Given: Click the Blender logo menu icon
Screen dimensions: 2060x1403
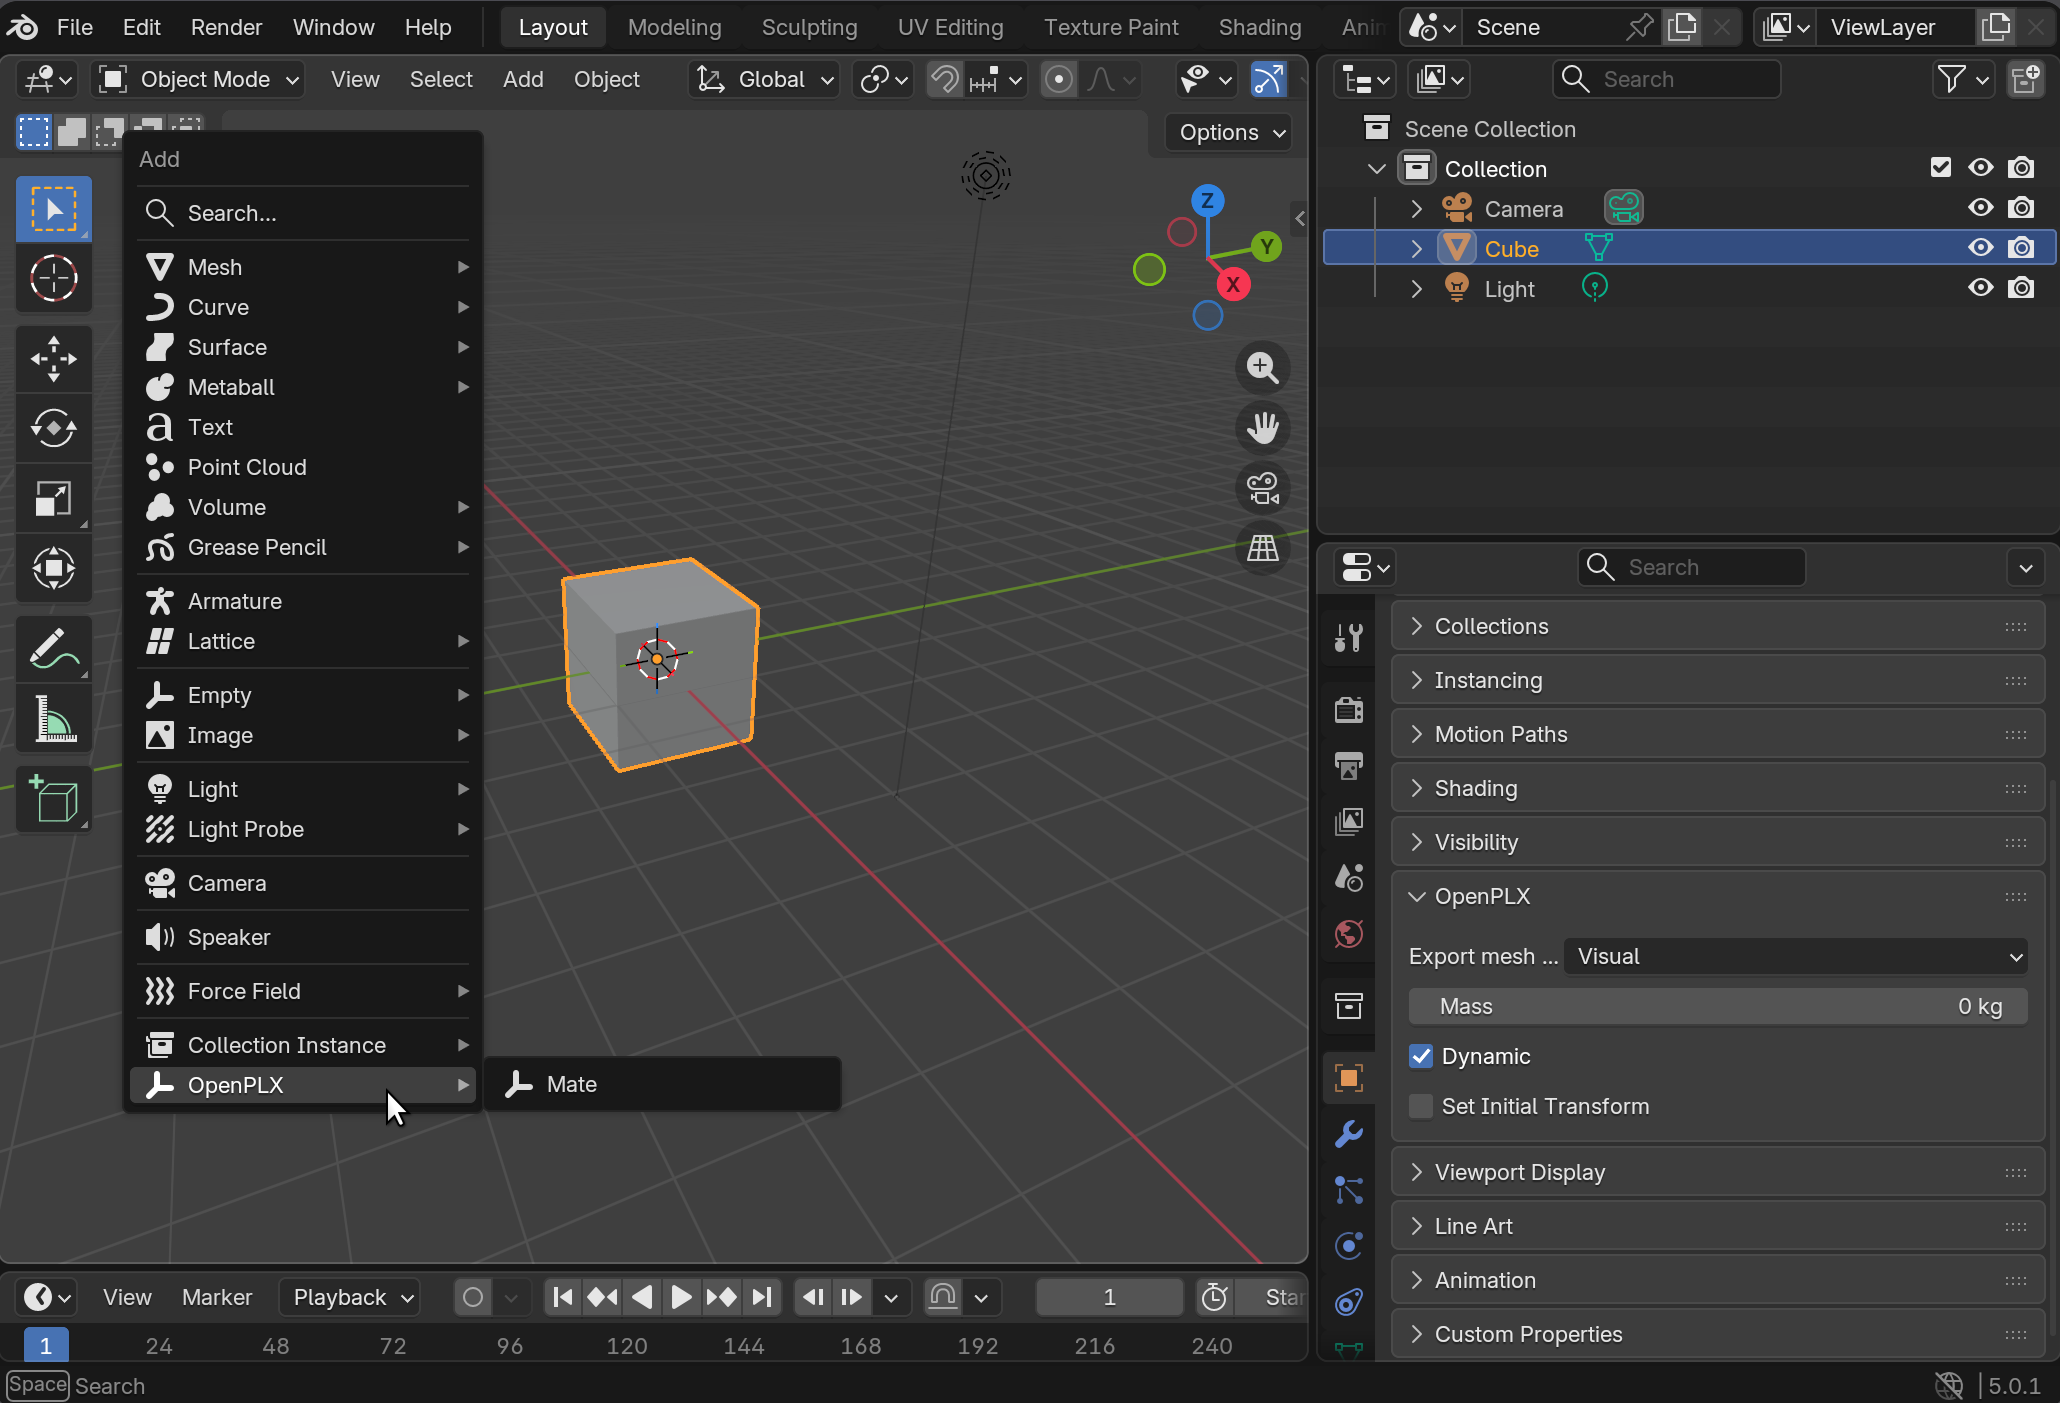Looking at the screenshot, I should point(22,27).
